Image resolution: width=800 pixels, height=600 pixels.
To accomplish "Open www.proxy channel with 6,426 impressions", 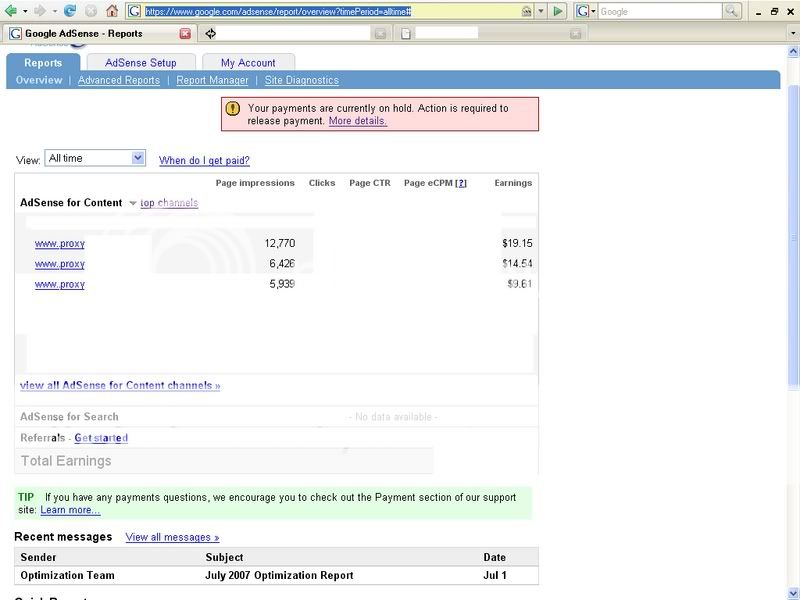I will click(x=60, y=264).
